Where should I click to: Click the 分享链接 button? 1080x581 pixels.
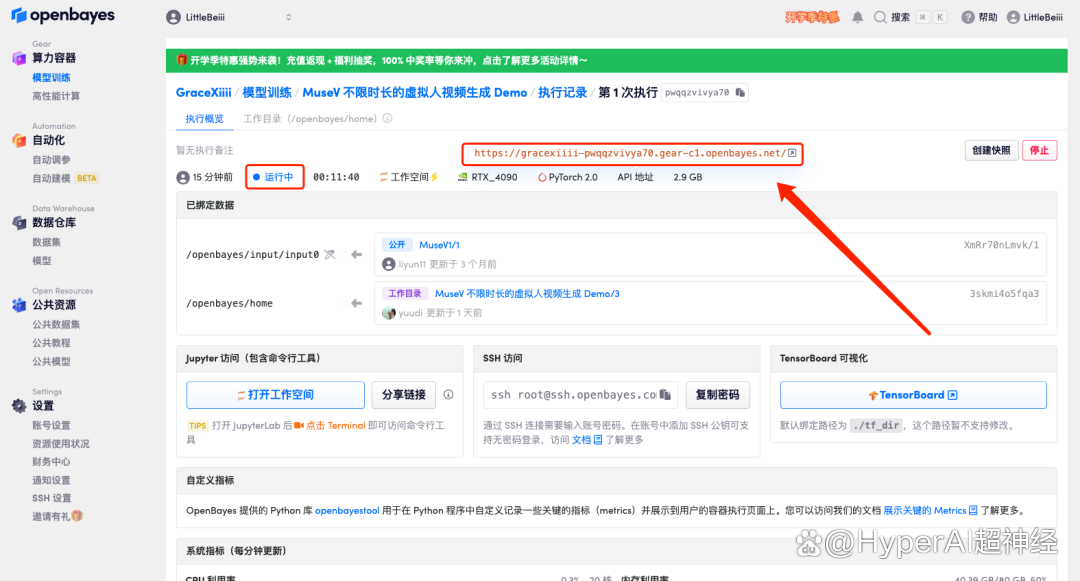(404, 395)
